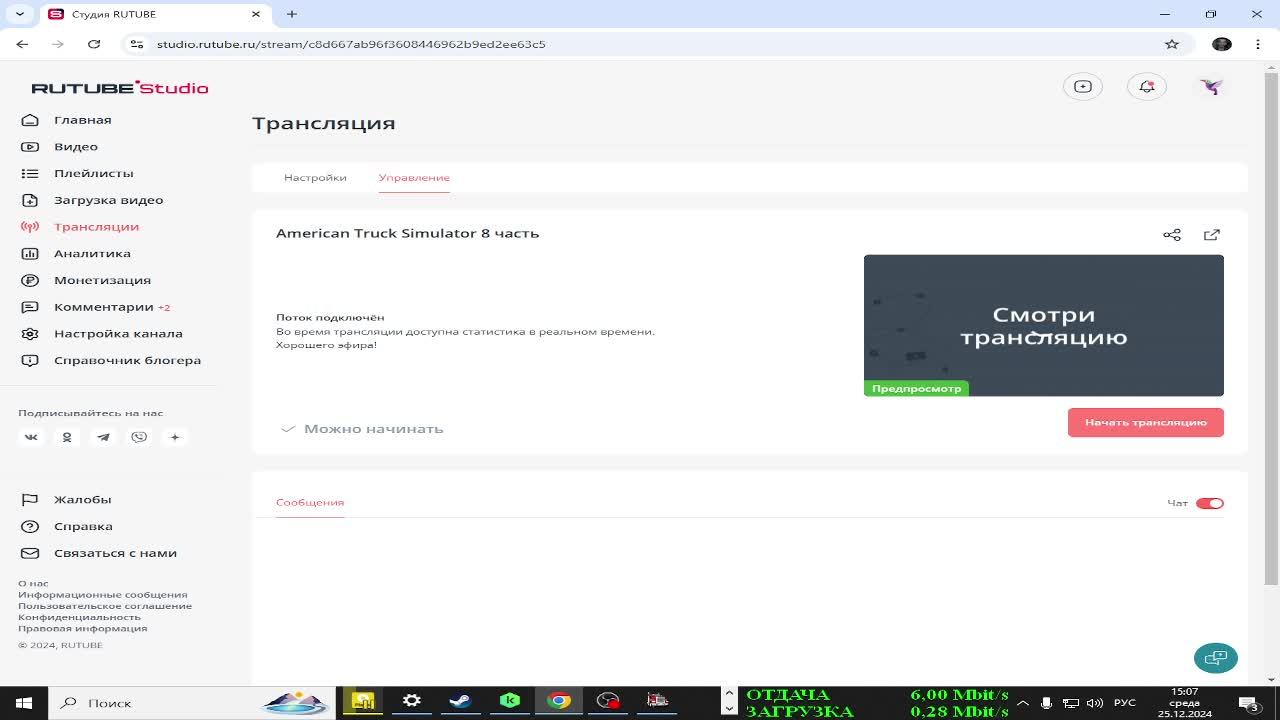Viewport: 1280px width, 720px height.
Task: Open the Zen star social icon
Action: 175,437
